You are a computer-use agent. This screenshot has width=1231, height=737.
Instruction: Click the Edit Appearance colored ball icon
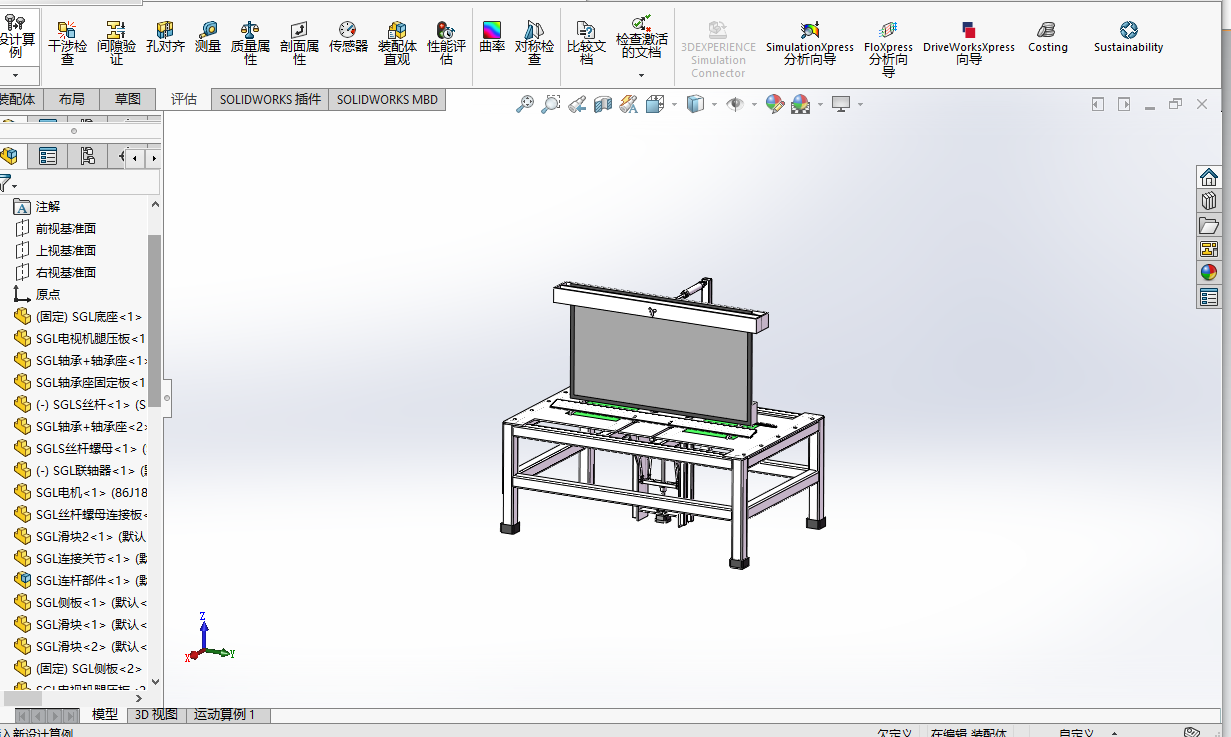click(774, 104)
